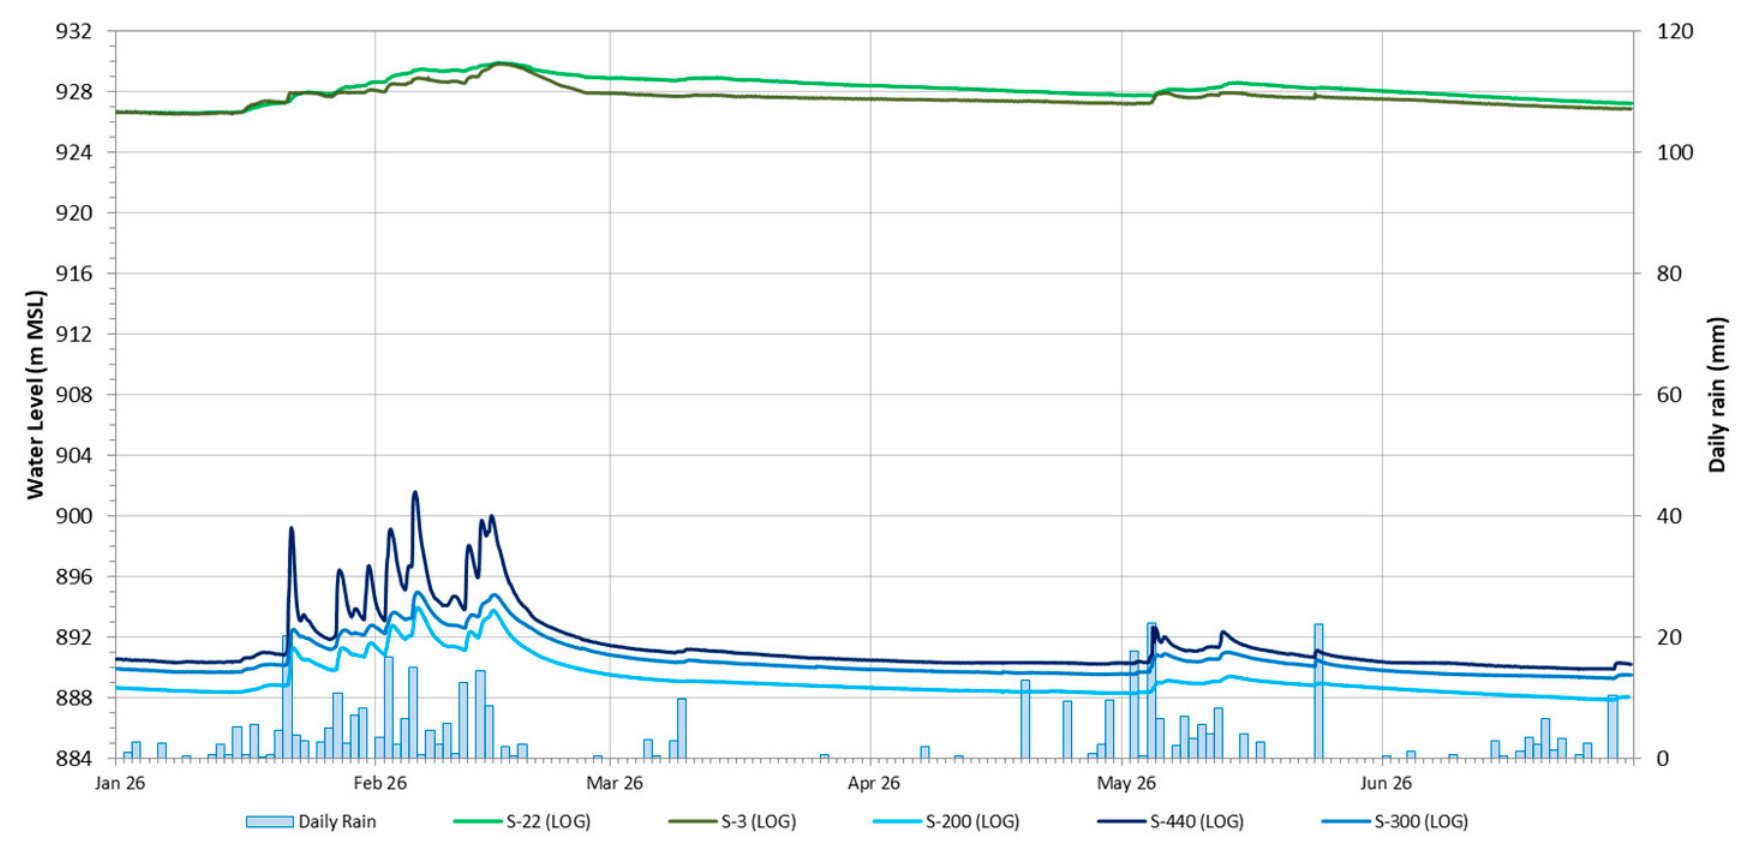The width and height of the screenshot is (1750, 856).
Task: Click the 932 water level tick label
Action: click(73, 31)
